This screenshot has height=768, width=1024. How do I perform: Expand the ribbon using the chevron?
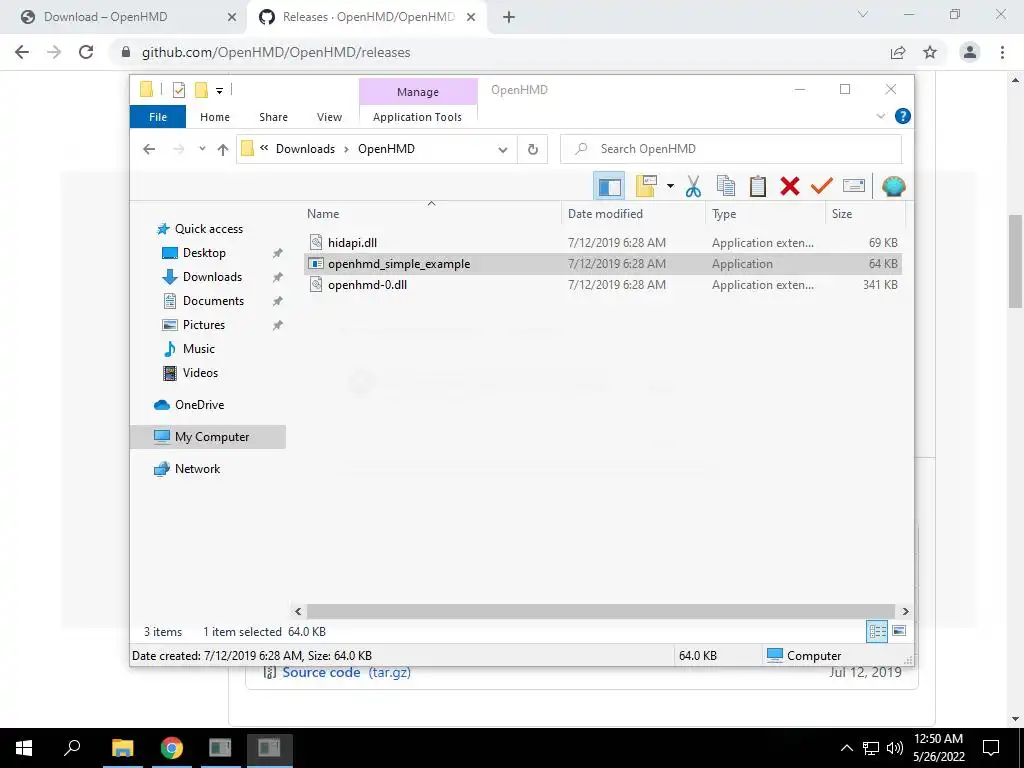[x=880, y=116]
